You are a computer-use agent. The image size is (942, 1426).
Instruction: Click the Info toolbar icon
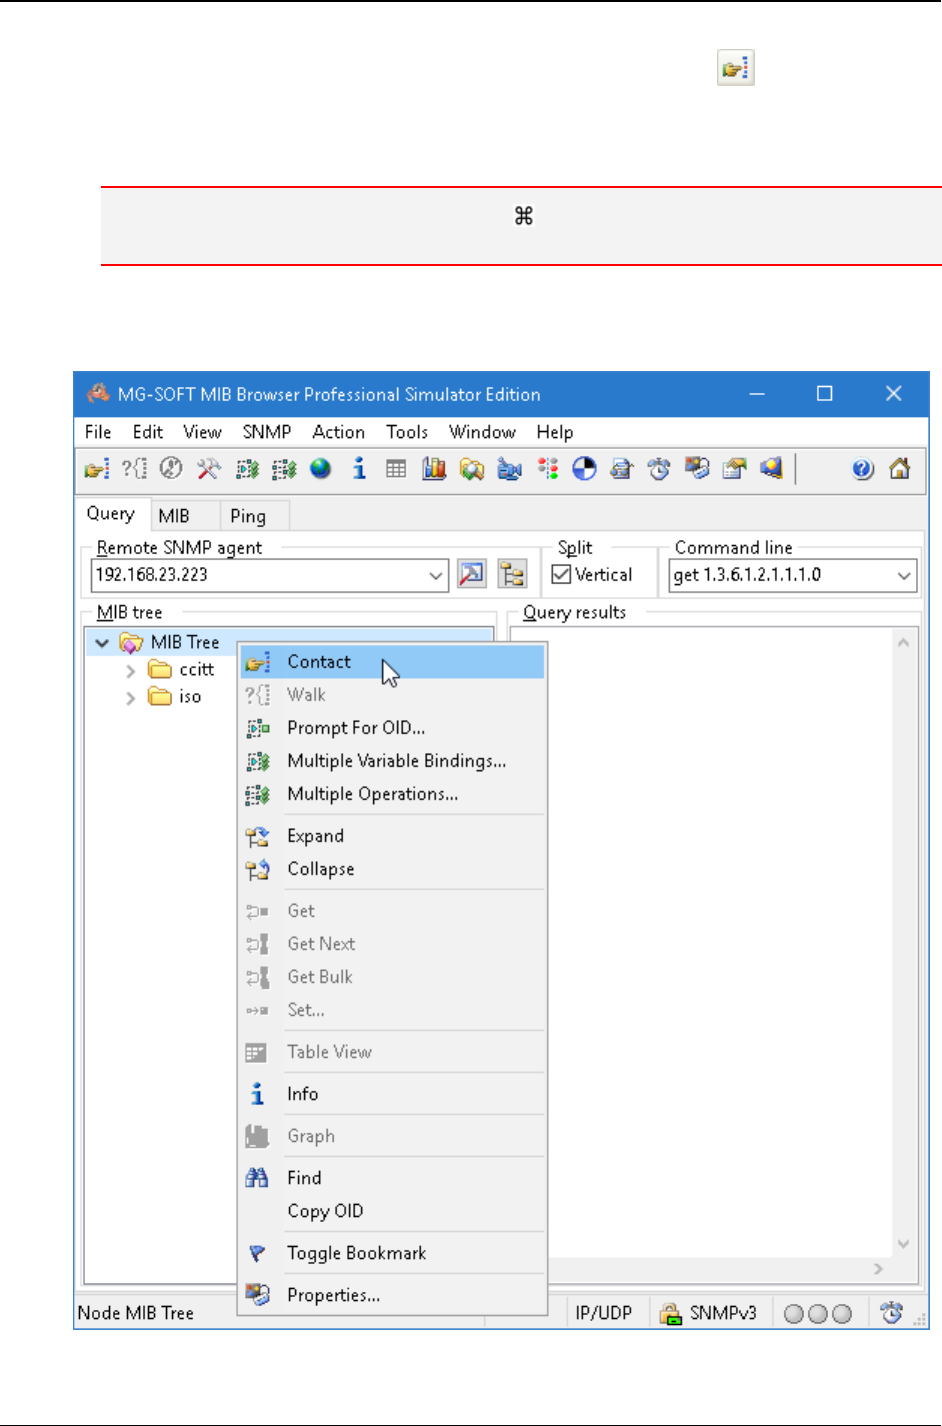pos(359,469)
